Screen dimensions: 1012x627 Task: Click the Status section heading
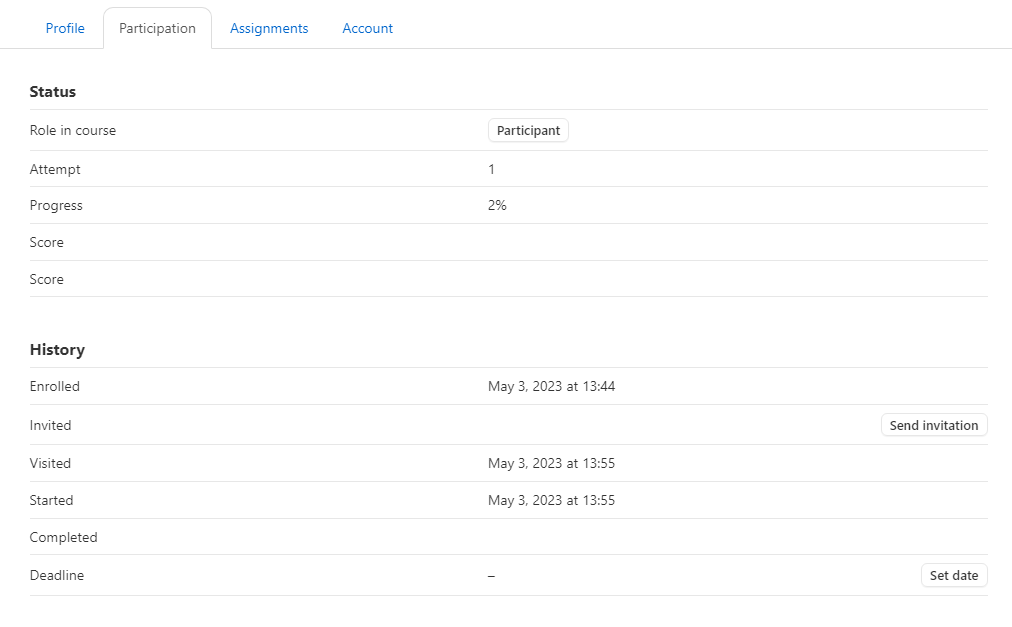pos(53,92)
